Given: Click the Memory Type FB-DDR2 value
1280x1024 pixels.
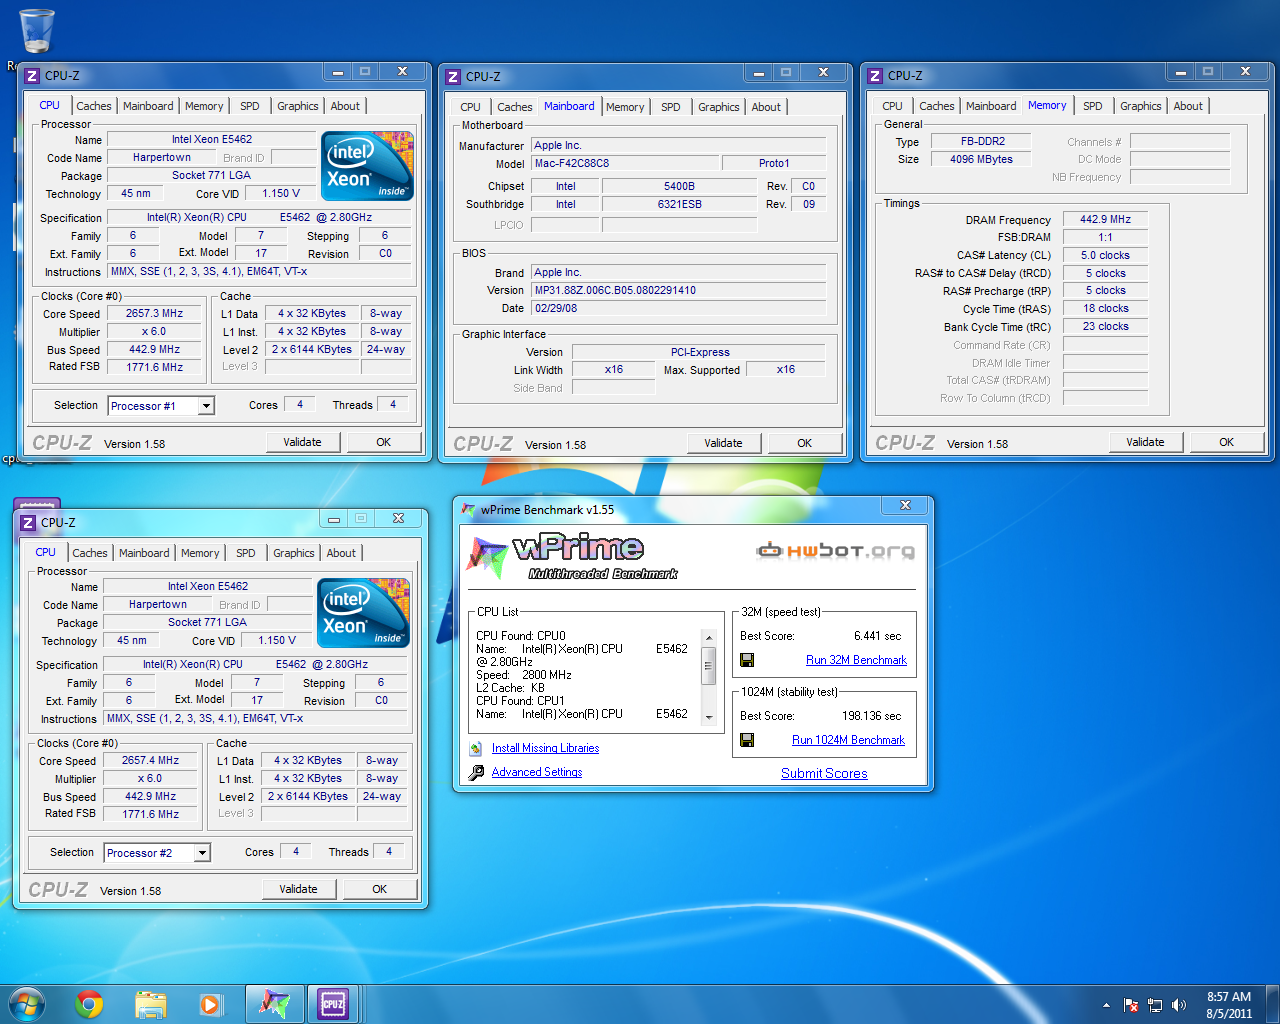Looking at the screenshot, I should (983, 141).
